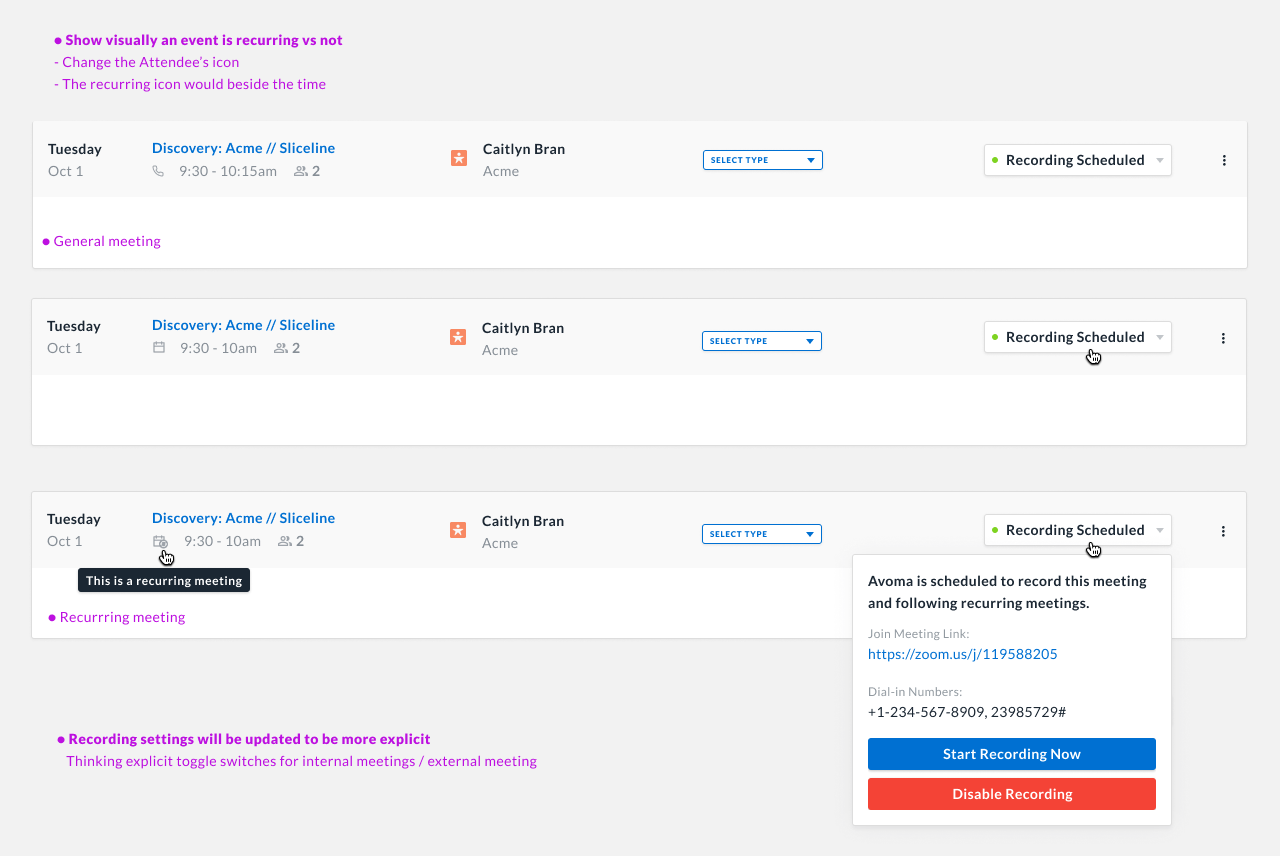Click the attendees icon in the recurring meeting row
This screenshot has width=1280, height=856.
pos(285,541)
